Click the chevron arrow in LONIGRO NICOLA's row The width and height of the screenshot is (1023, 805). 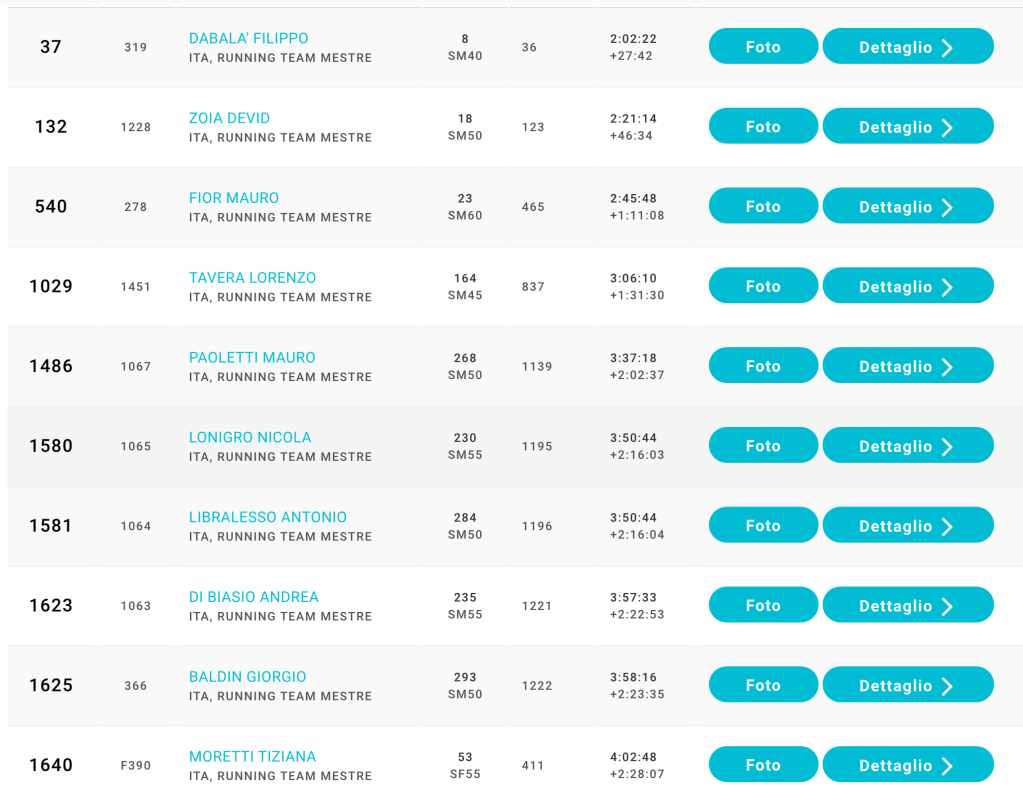pos(947,447)
